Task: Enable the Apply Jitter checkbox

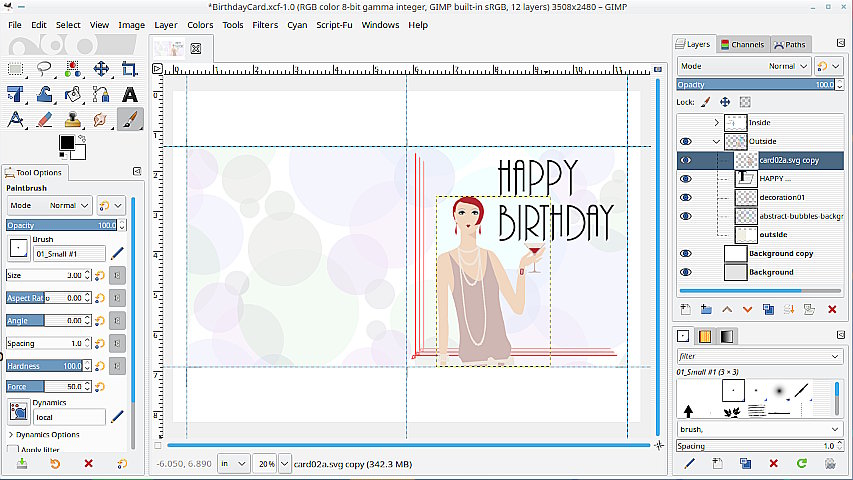Action: click(12, 450)
